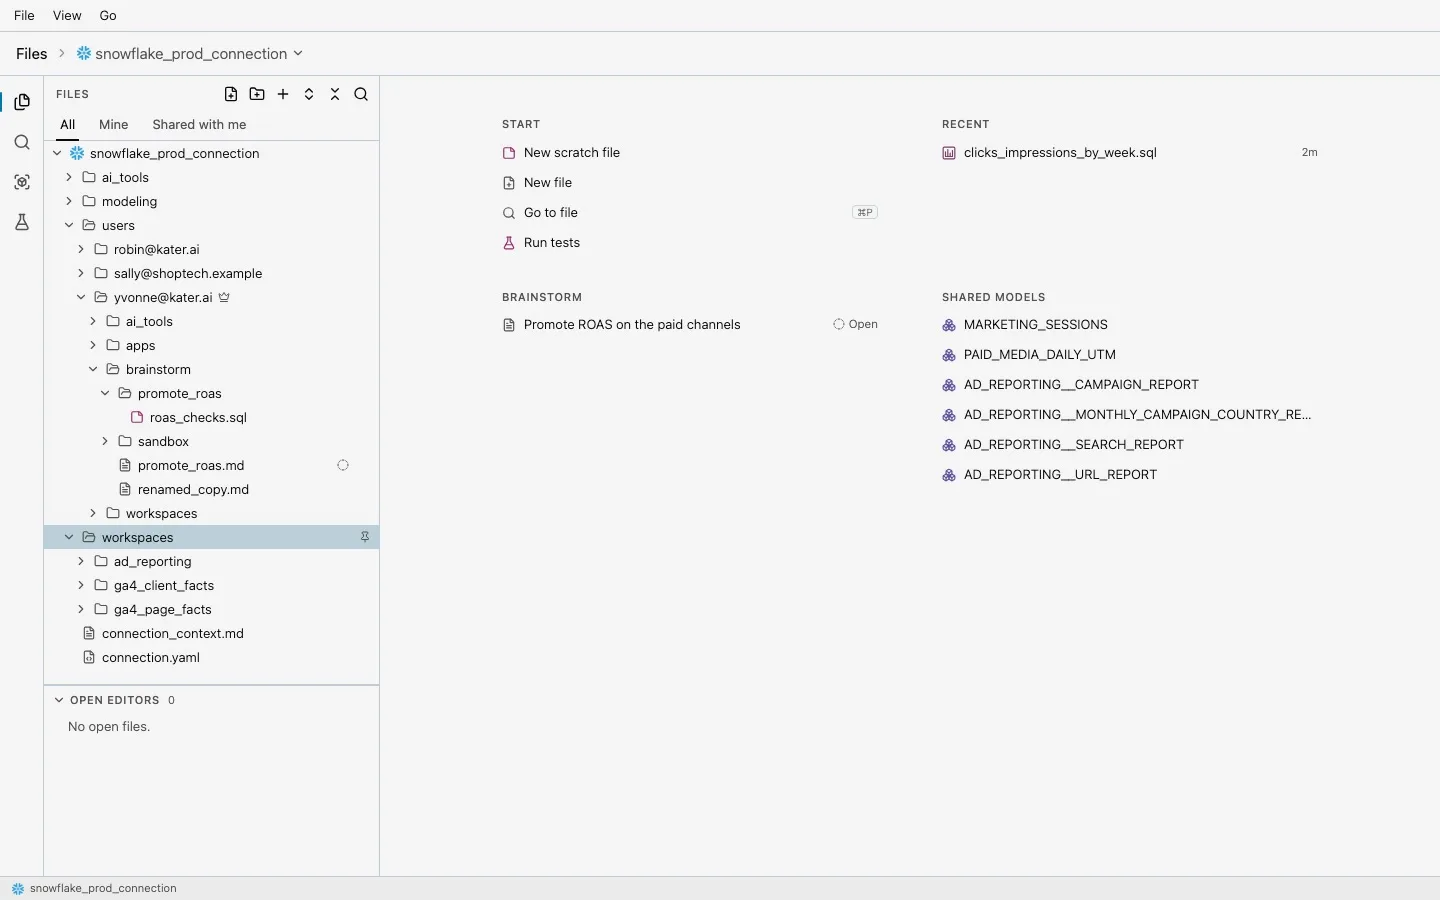This screenshot has width=1440, height=900.
Task: Click Files in the breadcrumb
Action: coord(32,54)
